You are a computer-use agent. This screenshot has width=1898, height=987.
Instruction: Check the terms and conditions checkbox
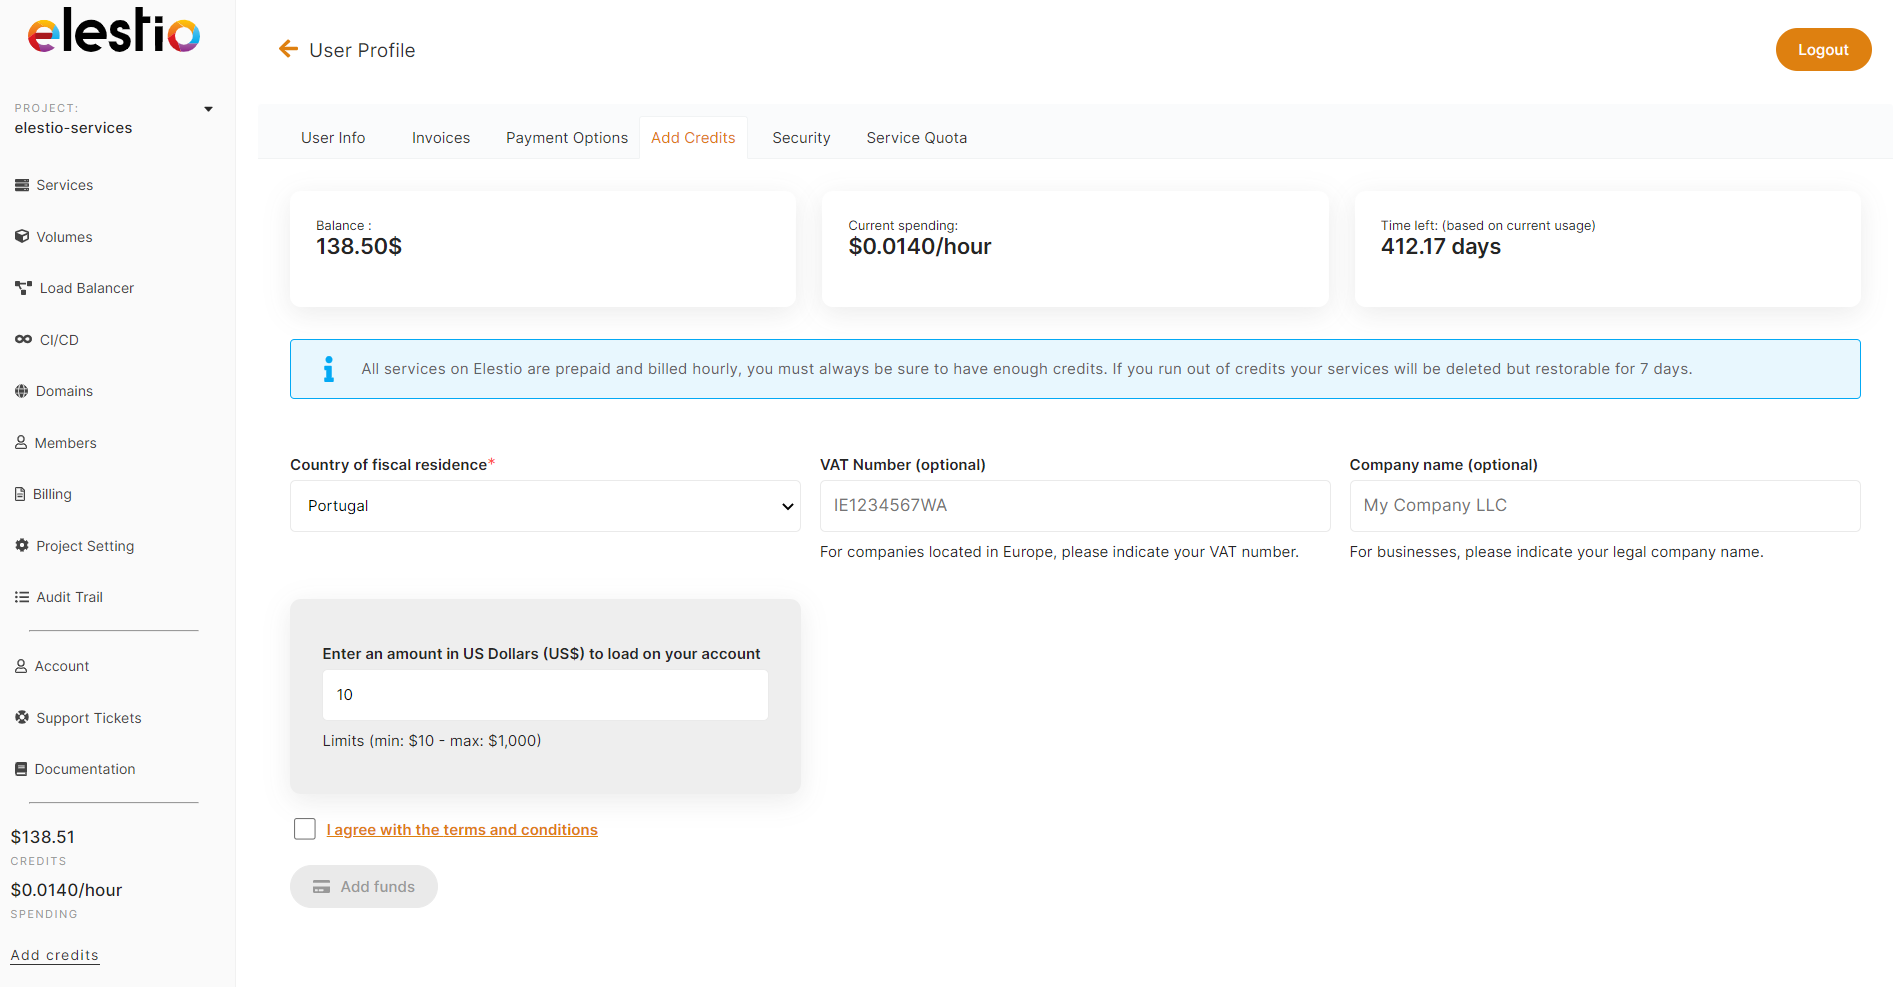305,829
